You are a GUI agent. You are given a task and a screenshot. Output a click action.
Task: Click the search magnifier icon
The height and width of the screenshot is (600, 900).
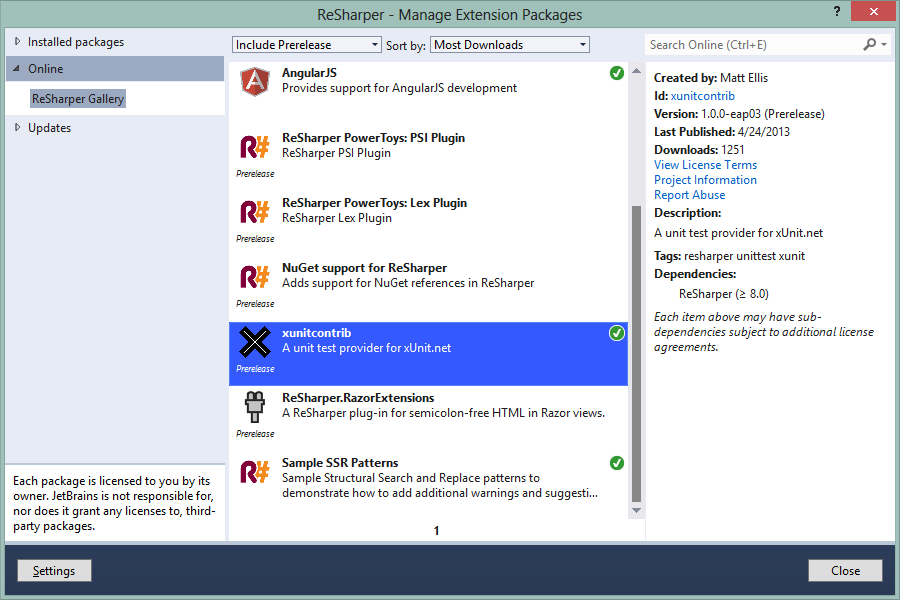[x=870, y=44]
